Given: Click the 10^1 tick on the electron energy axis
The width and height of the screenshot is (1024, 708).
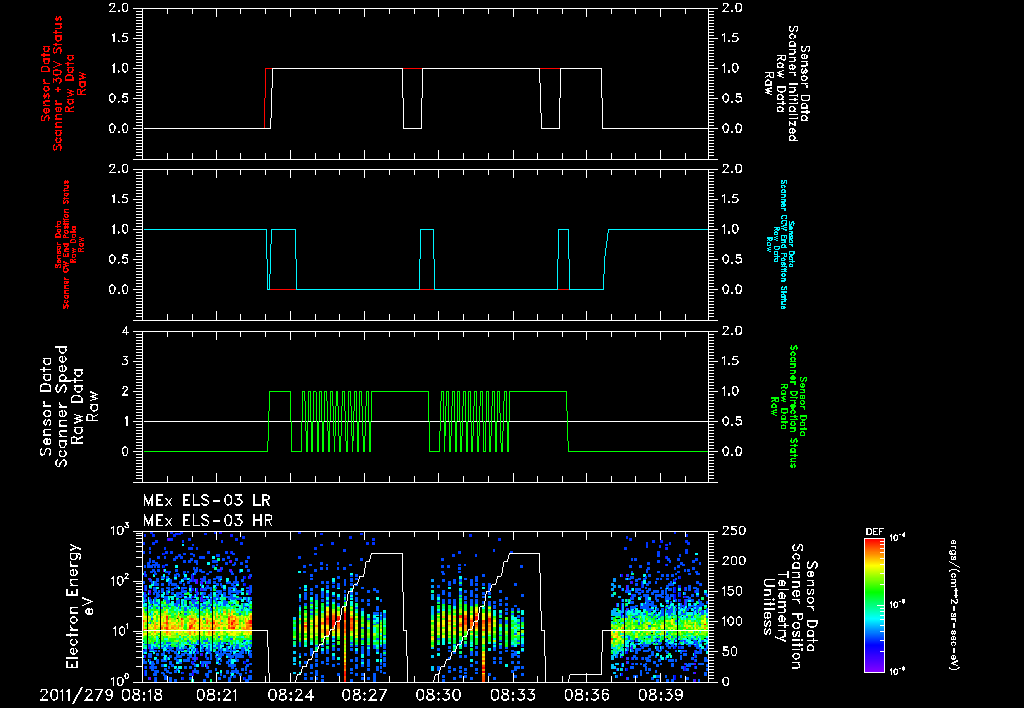Looking at the screenshot, I should (x=120, y=631).
